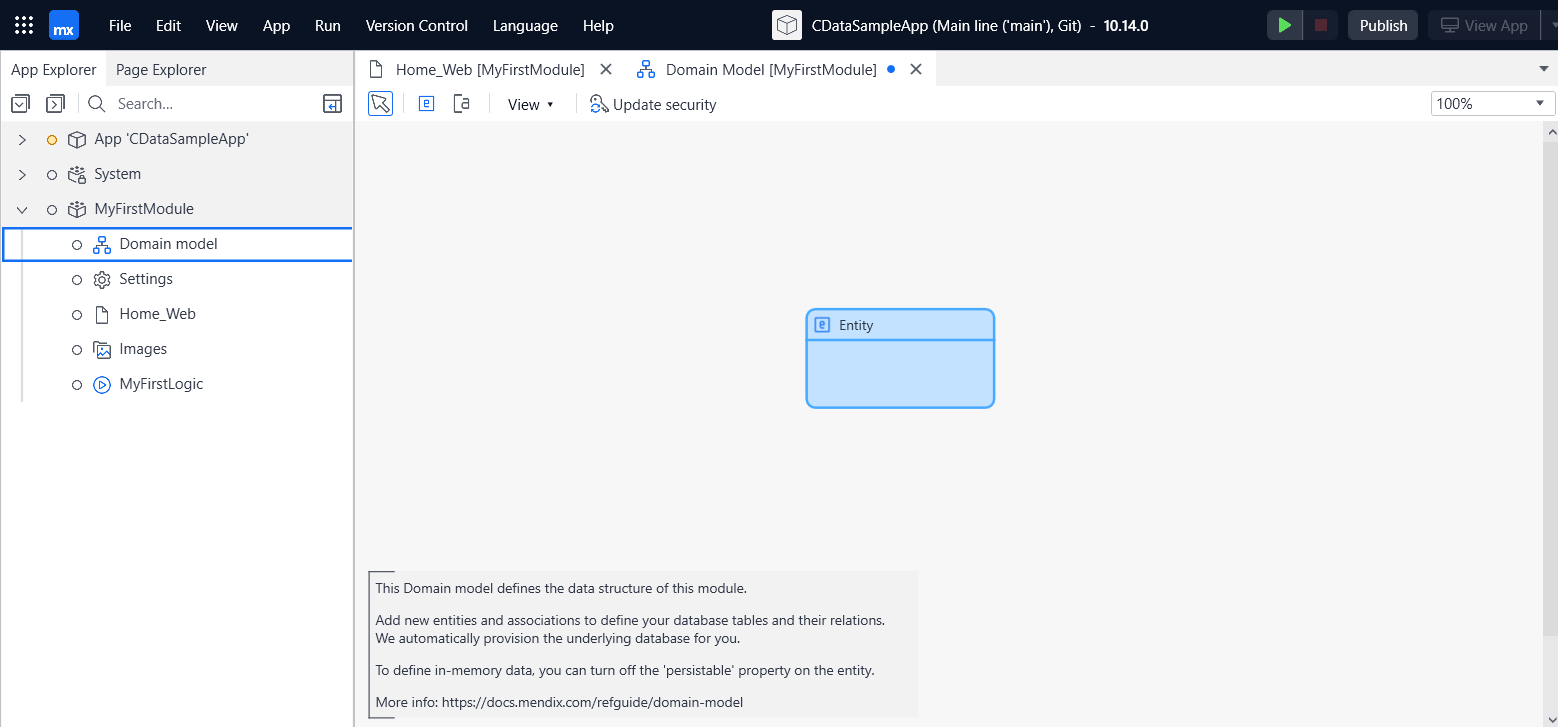Run the app with green play button
The image size is (1558, 727).
(x=1285, y=25)
